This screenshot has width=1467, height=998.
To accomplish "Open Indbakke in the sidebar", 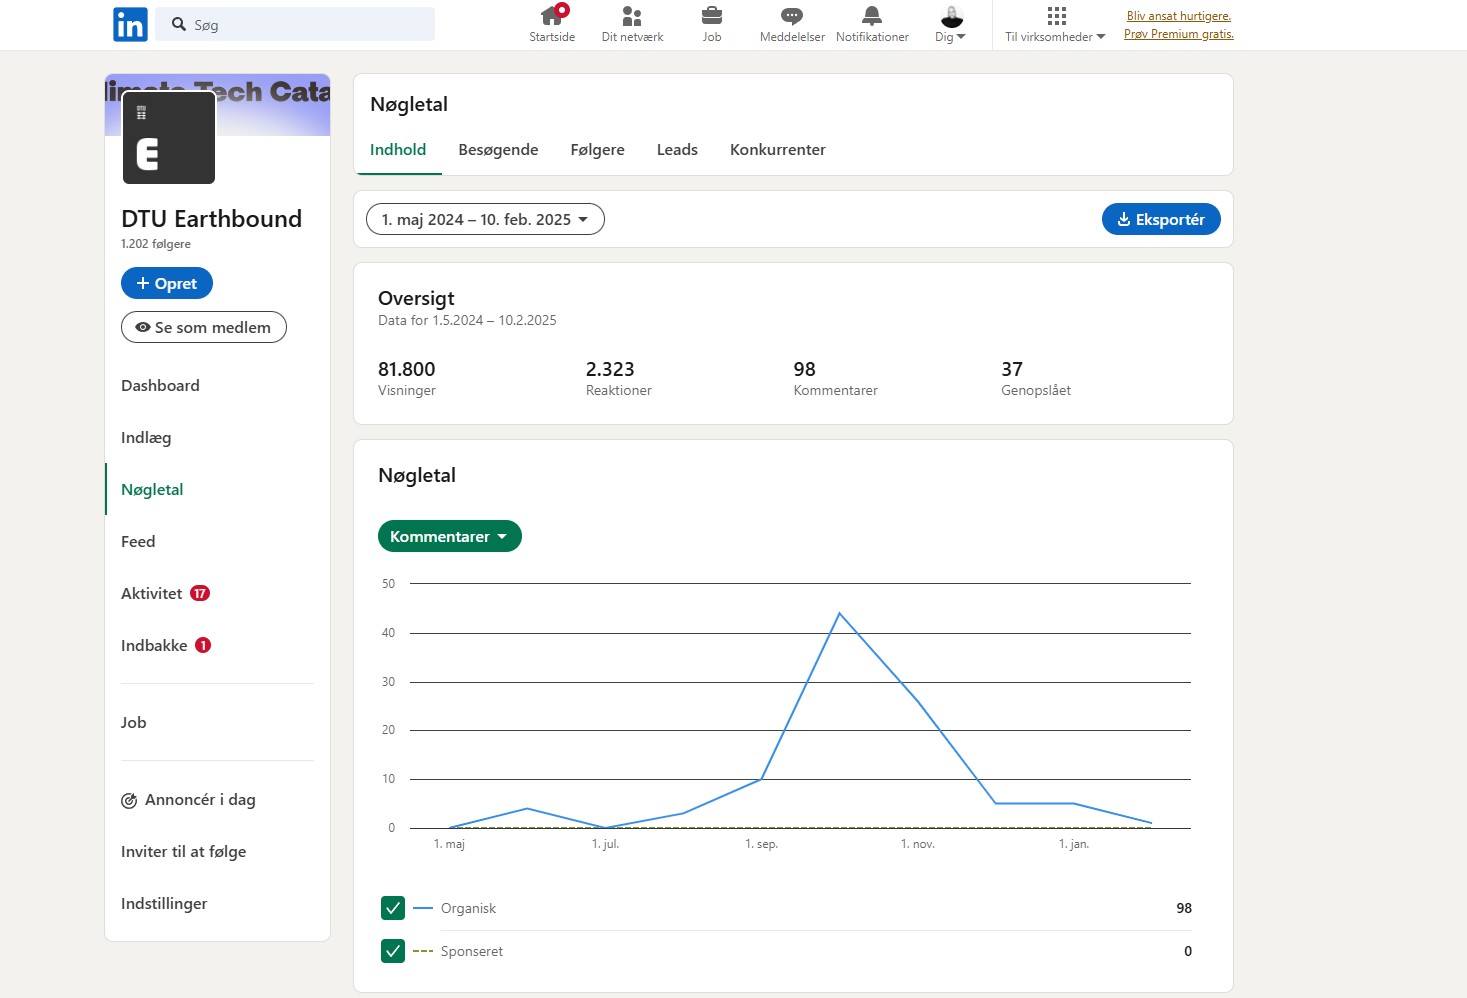I will pyautogui.click(x=154, y=646).
